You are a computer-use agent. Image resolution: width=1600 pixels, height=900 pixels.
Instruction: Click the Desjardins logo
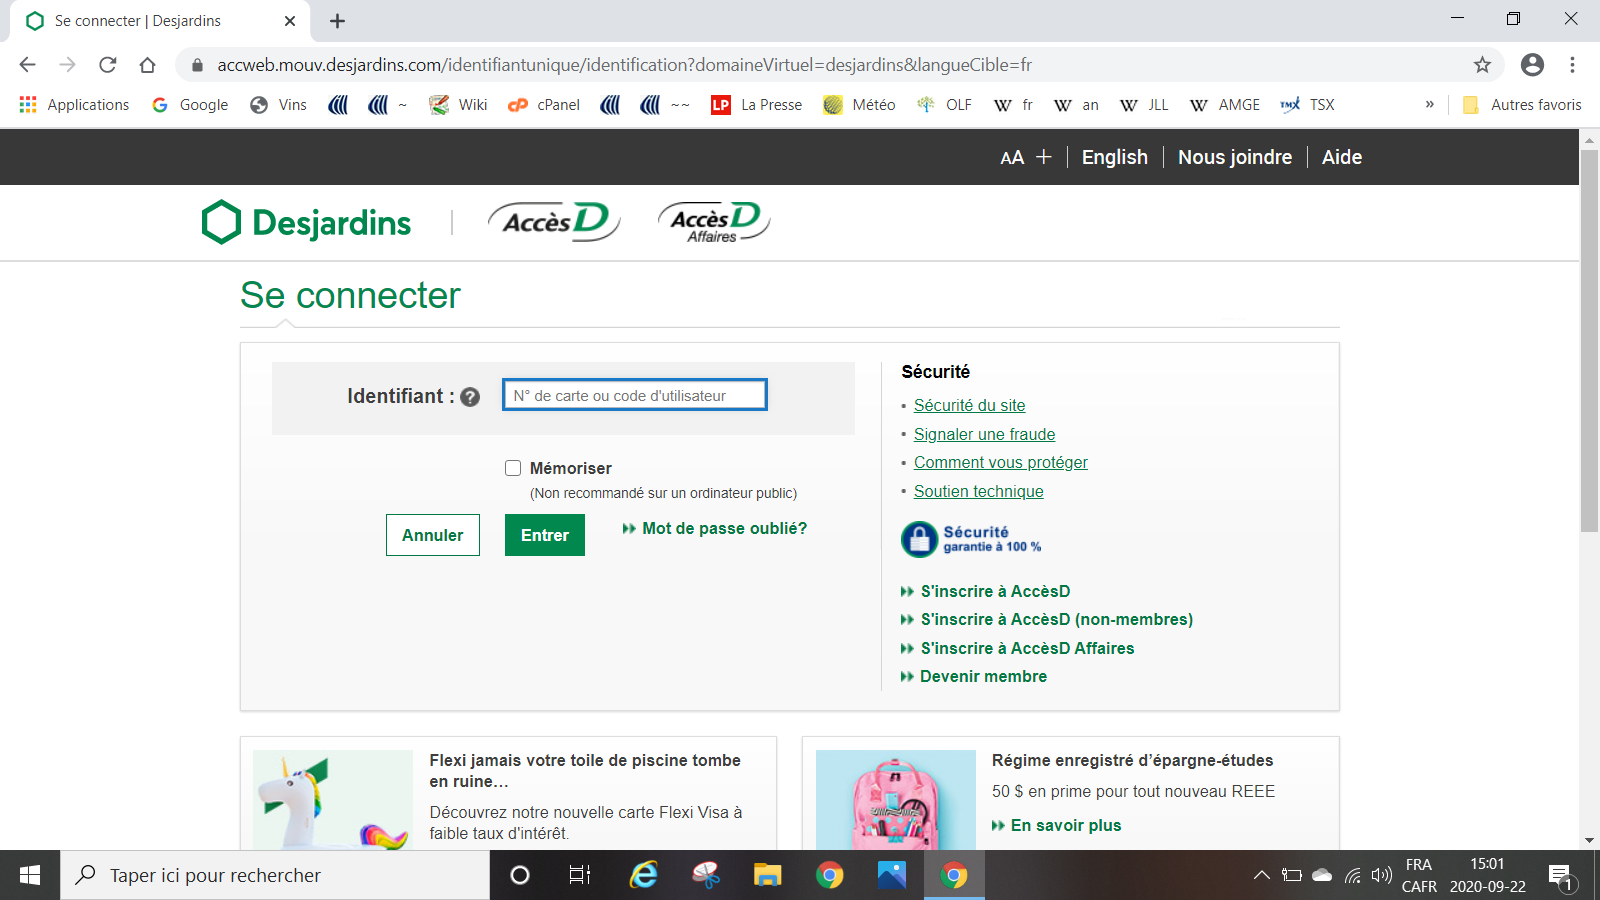[x=306, y=222]
